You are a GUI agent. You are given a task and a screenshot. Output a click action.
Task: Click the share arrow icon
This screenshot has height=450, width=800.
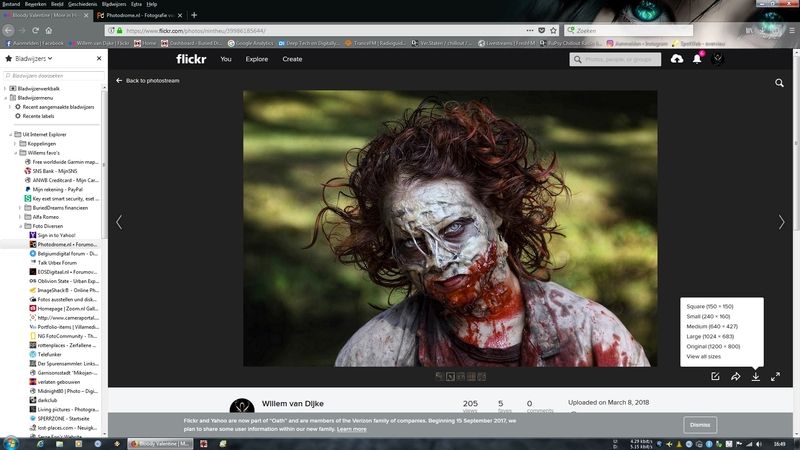pos(735,377)
